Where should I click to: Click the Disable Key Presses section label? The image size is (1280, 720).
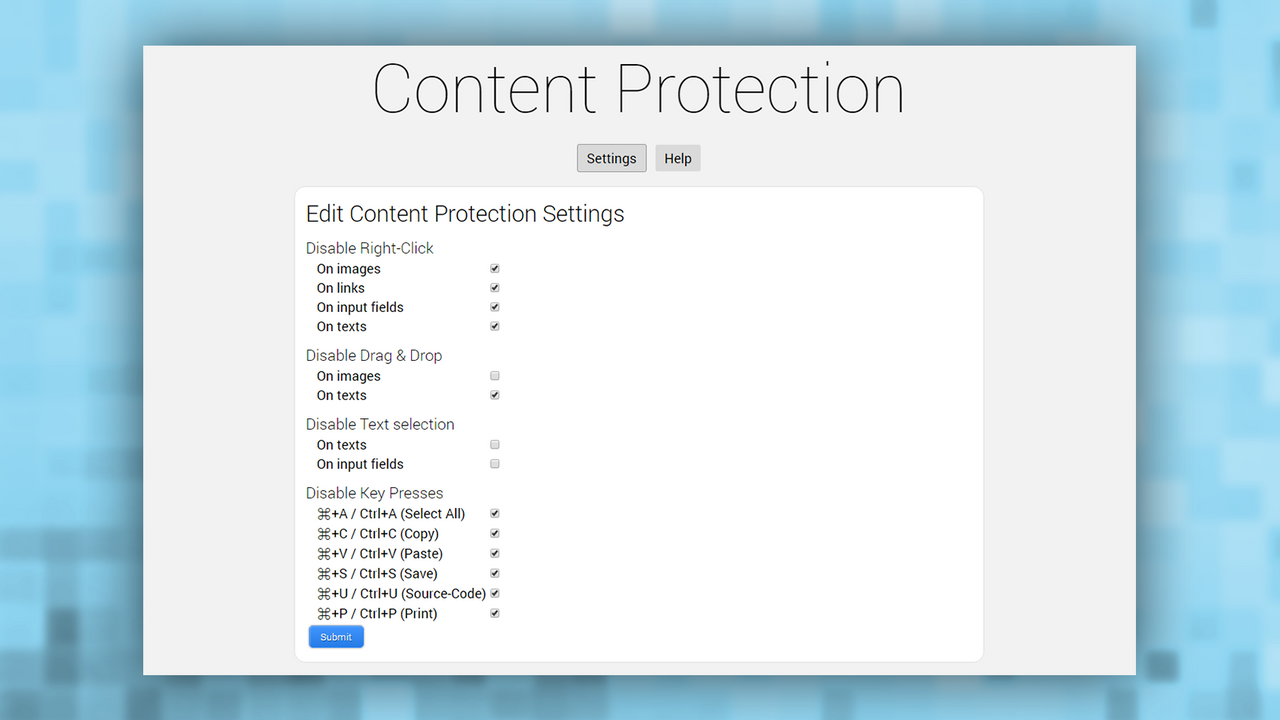click(374, 492)
